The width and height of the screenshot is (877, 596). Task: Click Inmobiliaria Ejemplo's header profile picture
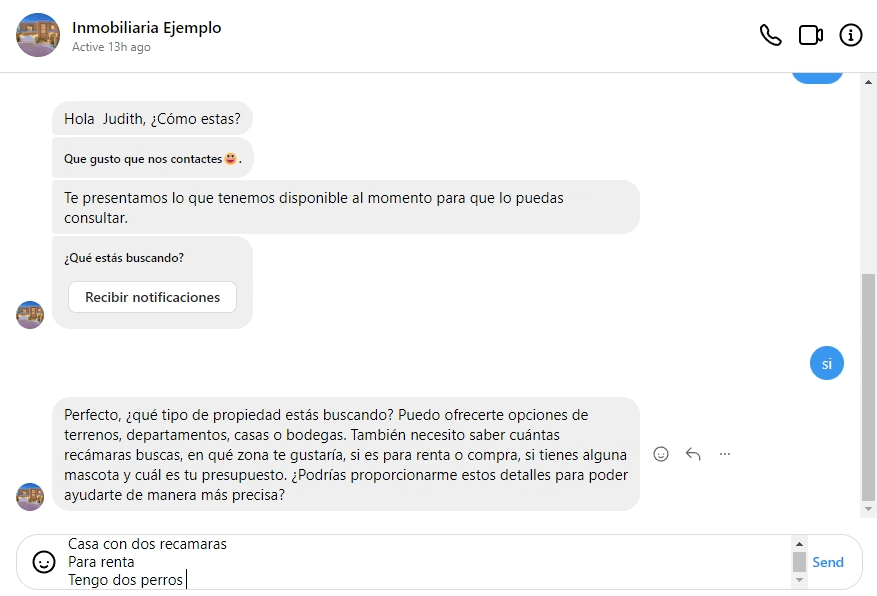[x=37, y=35]
